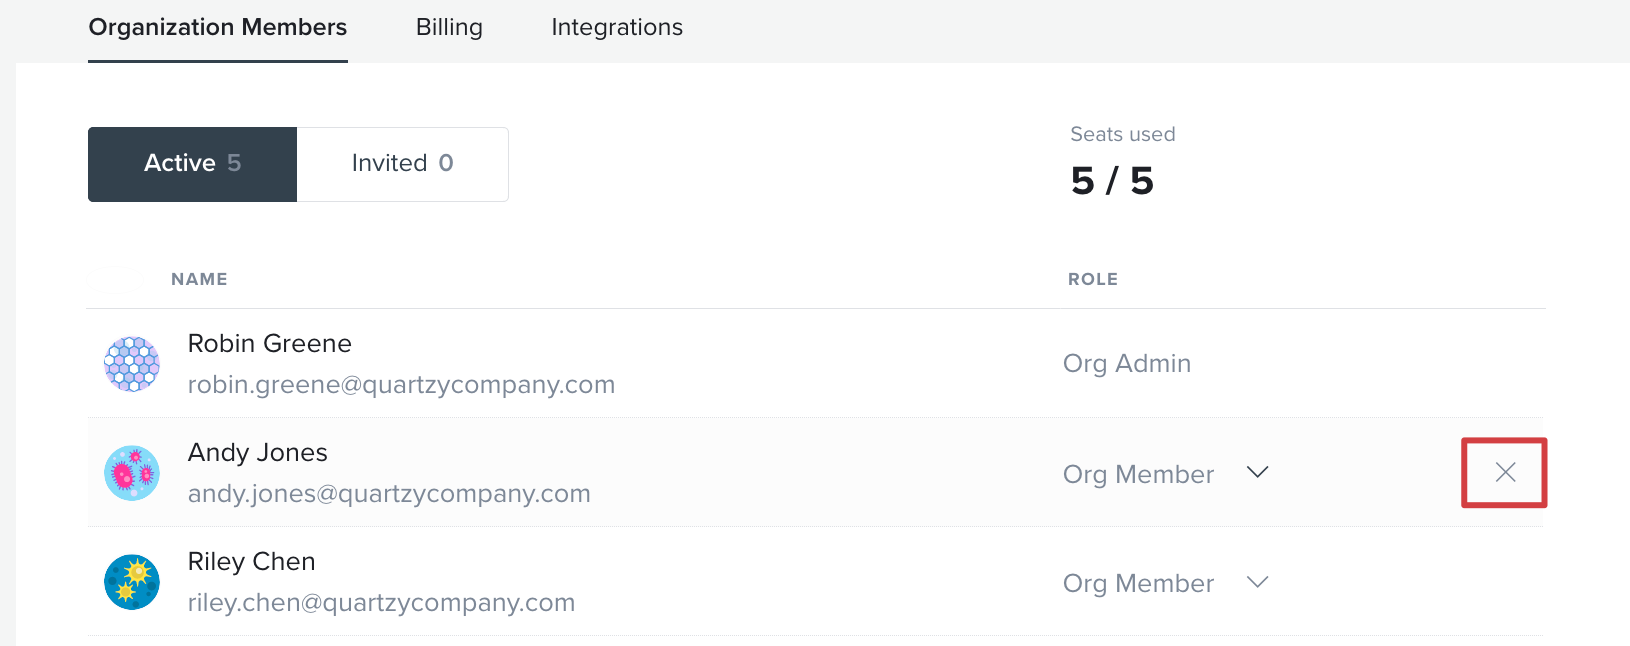Click Robin Greene's honeycomb avatar
Image resolution: width=1630 pixels, height=646 pixels.
click(132, 364)
